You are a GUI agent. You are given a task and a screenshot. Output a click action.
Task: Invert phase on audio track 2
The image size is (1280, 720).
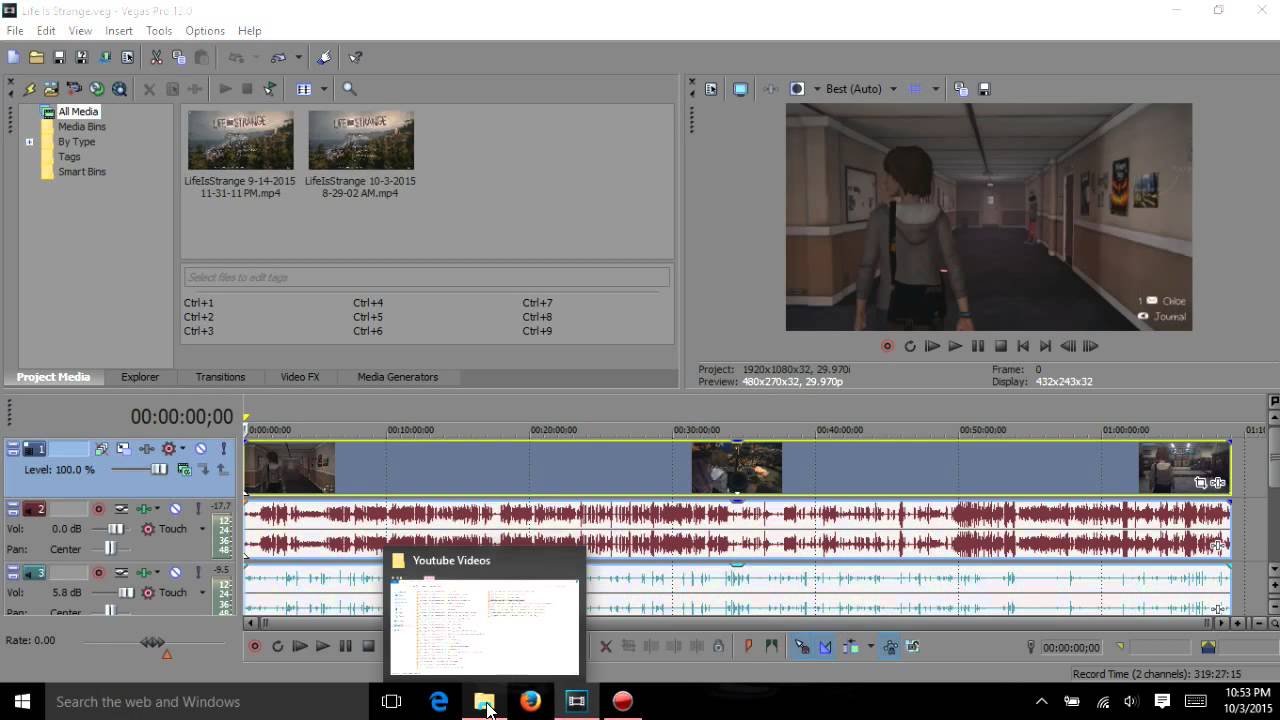click(x=121, y=509)
